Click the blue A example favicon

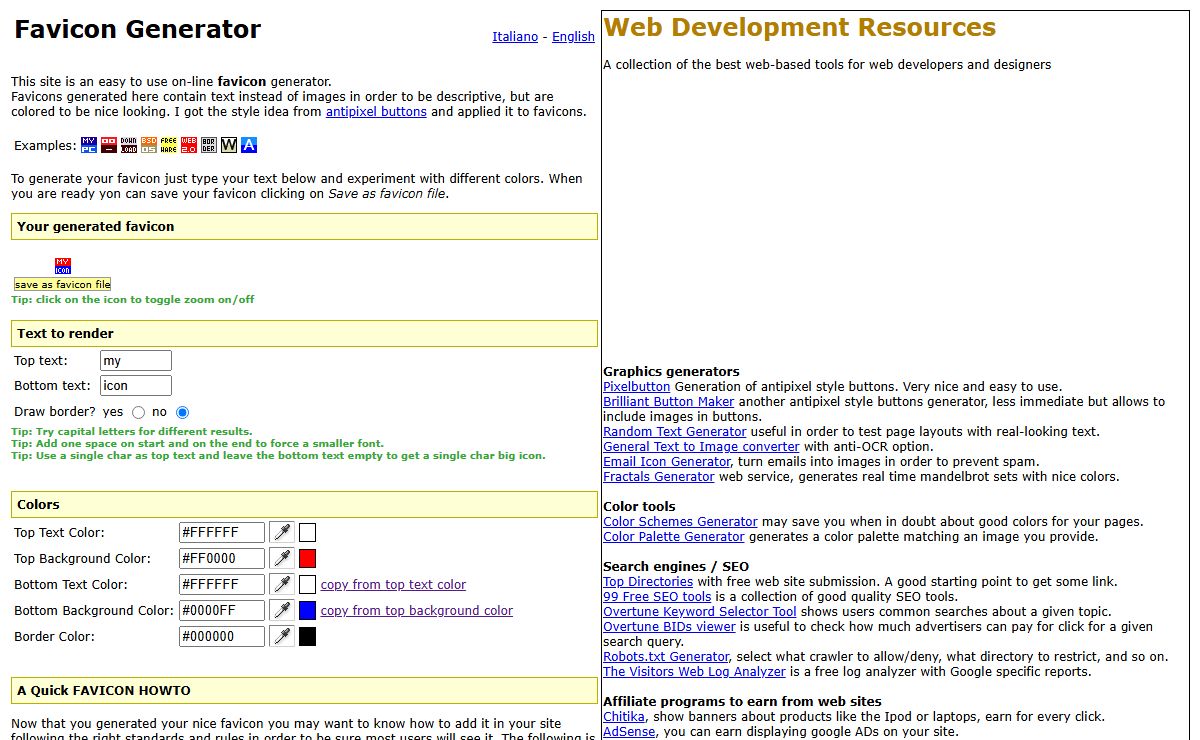pyautogui.click(x=249, y=145)
